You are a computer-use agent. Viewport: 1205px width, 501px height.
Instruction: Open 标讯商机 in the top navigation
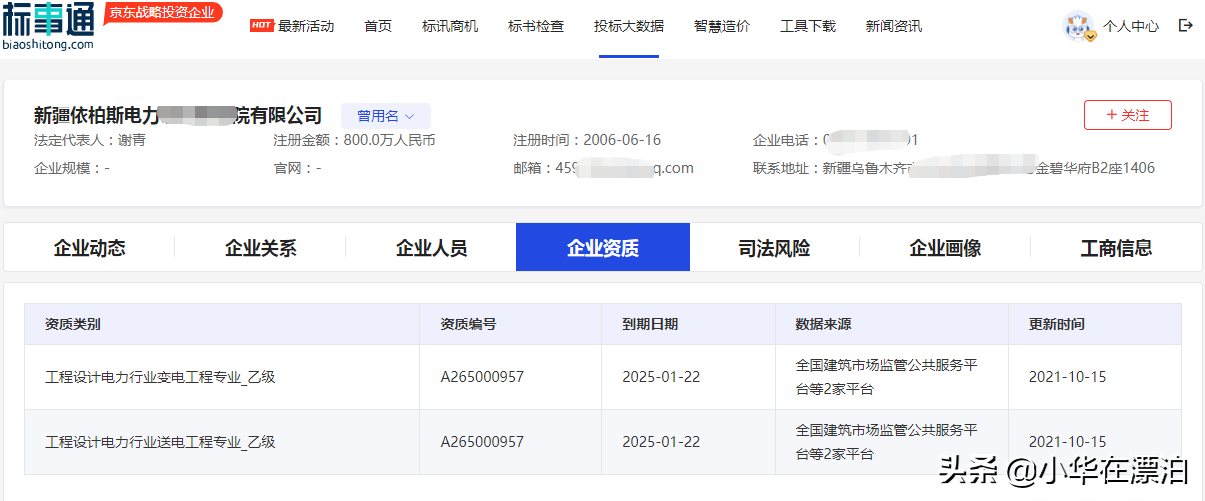point(450,26)
